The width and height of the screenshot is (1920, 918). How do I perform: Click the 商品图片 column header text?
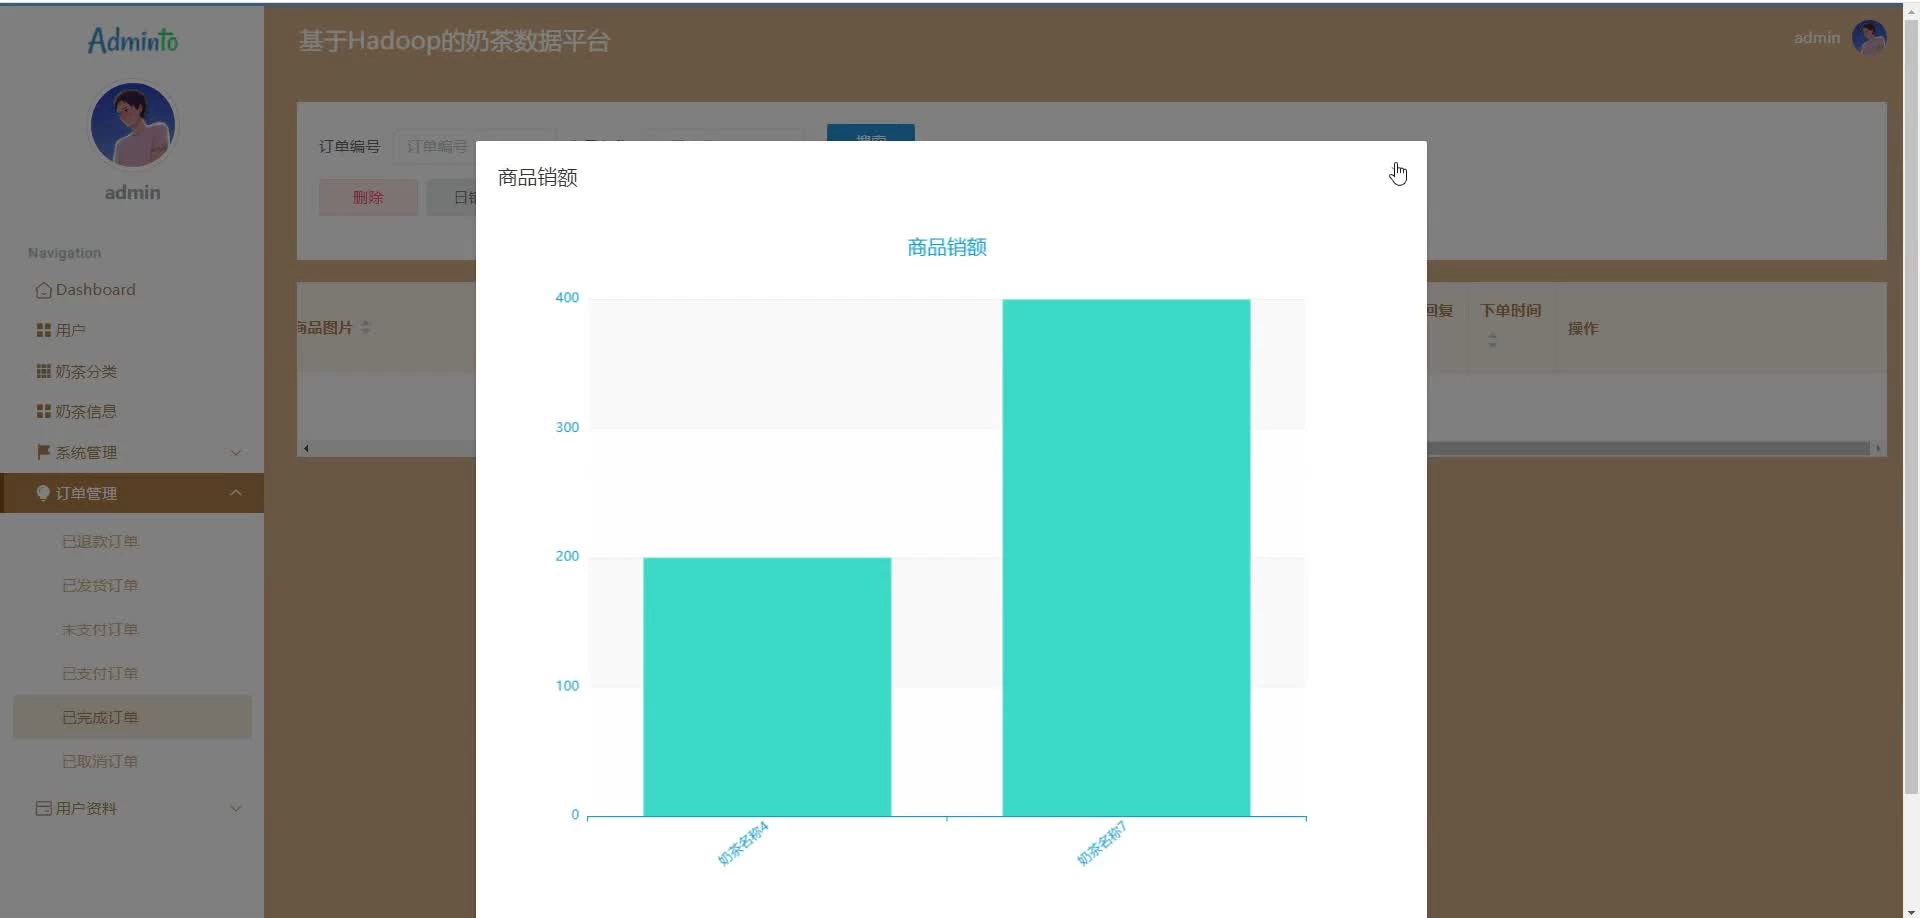point(325,327)
